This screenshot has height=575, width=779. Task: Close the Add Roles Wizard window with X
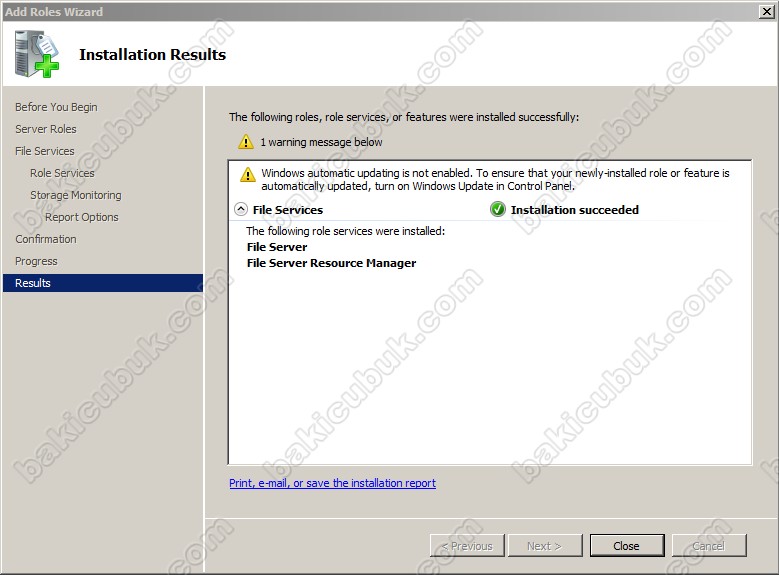(x=767, y=11)
